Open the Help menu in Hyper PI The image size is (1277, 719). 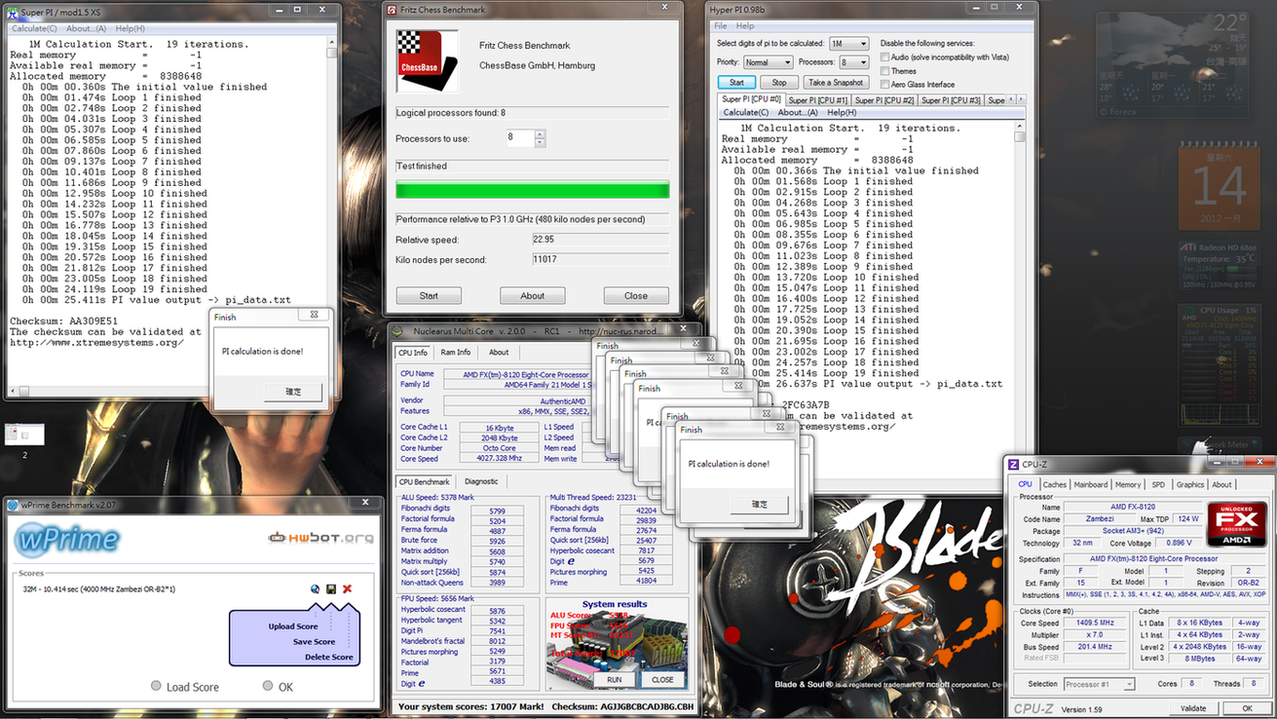pyautogui.click(x=745, y=26)
